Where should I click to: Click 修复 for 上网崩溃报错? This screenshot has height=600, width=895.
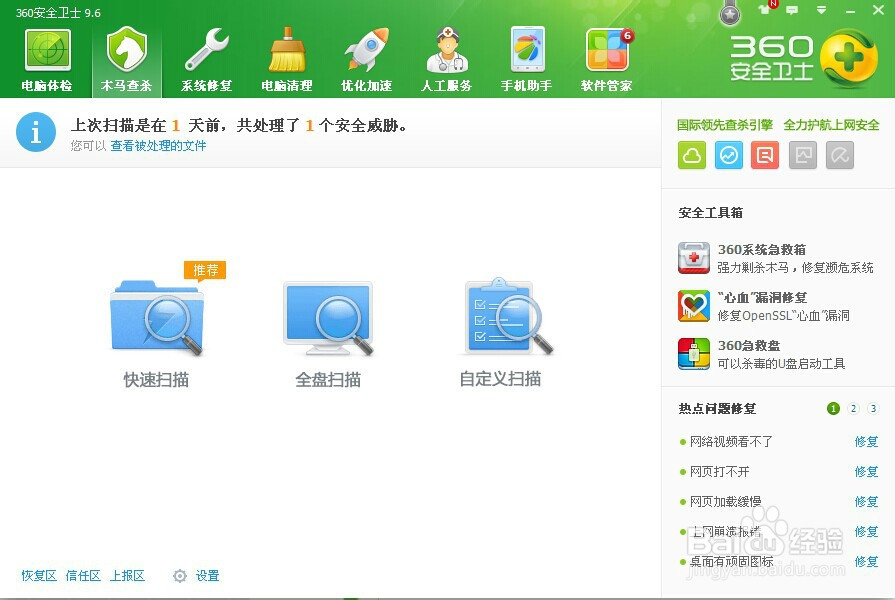866,531
